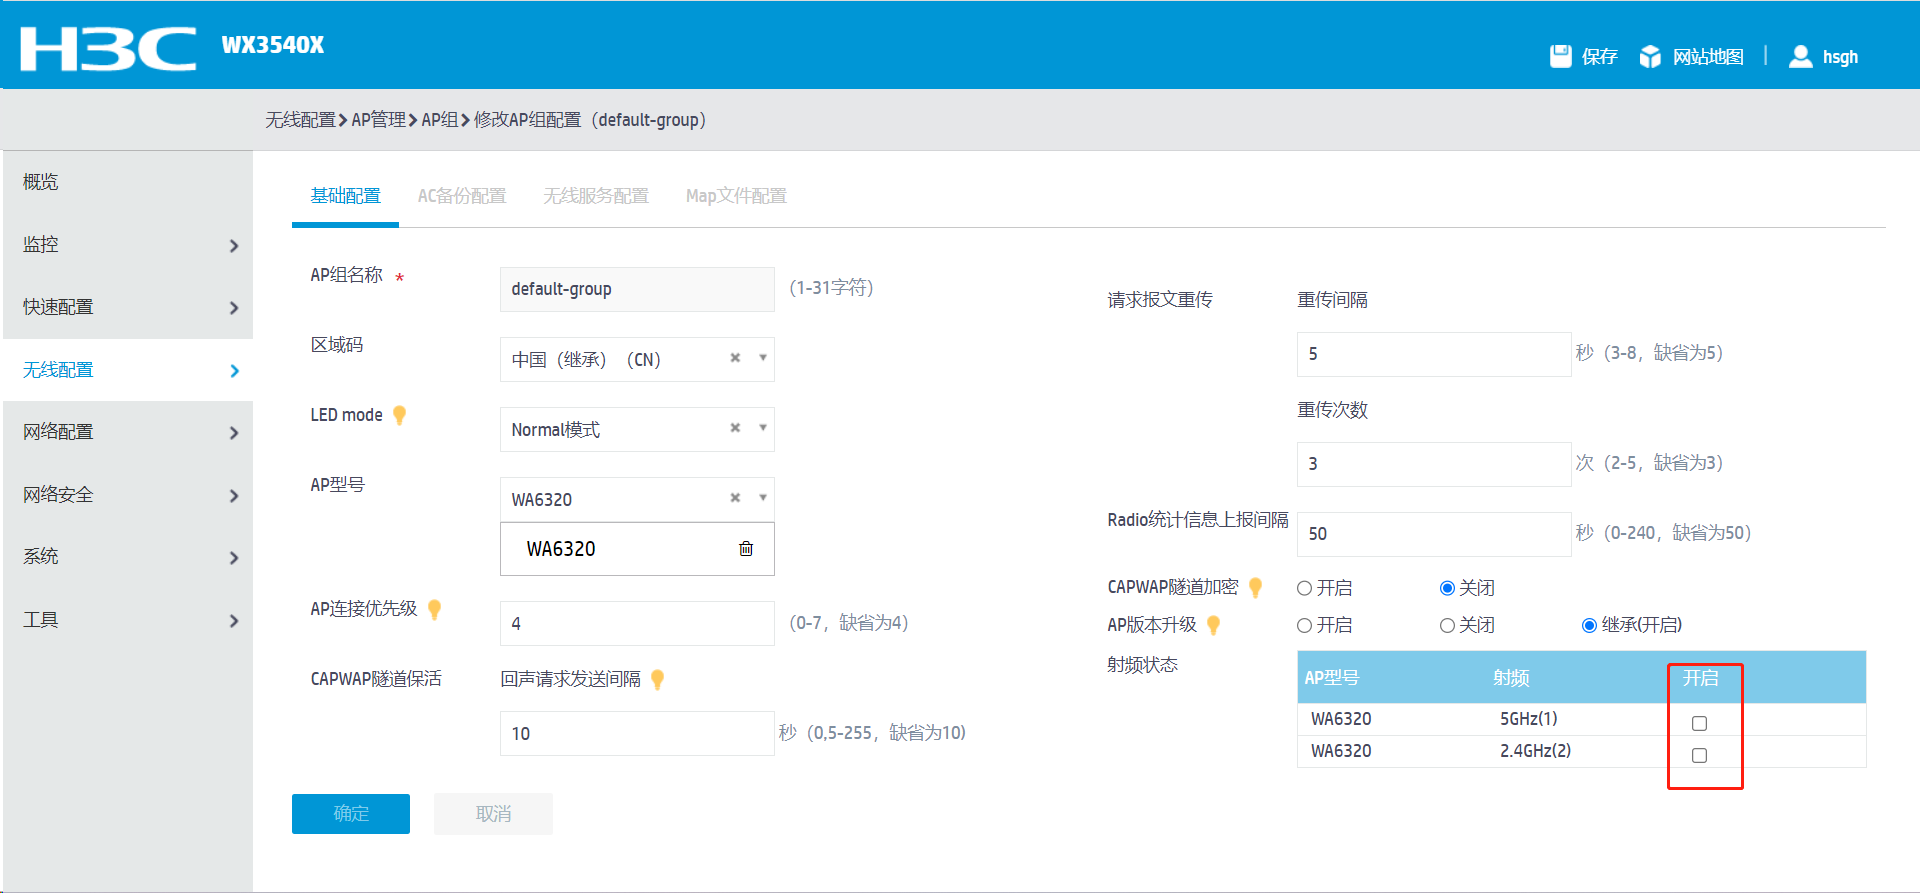This screenshot has height=893, width=1920.
Task: Click the AP型号 table column header
Action: 1332,678
